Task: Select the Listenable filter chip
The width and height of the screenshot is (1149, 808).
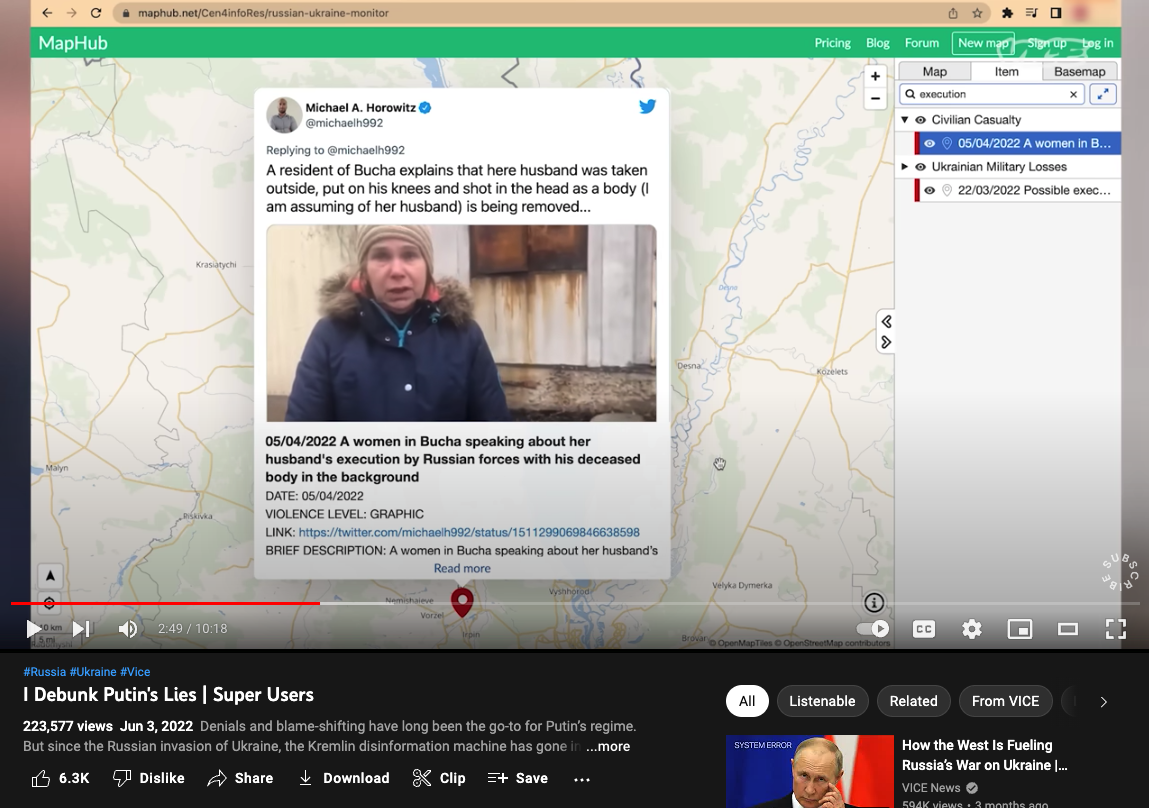Action: [x=822, y=701]
